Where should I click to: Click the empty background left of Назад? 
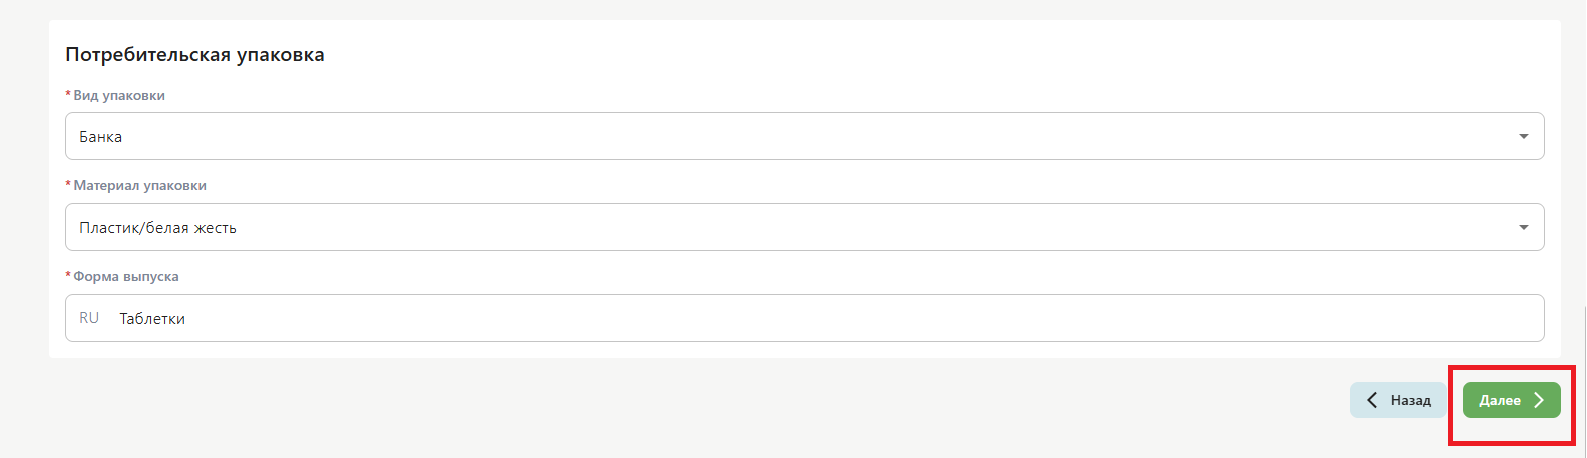[x=700, y=400]
